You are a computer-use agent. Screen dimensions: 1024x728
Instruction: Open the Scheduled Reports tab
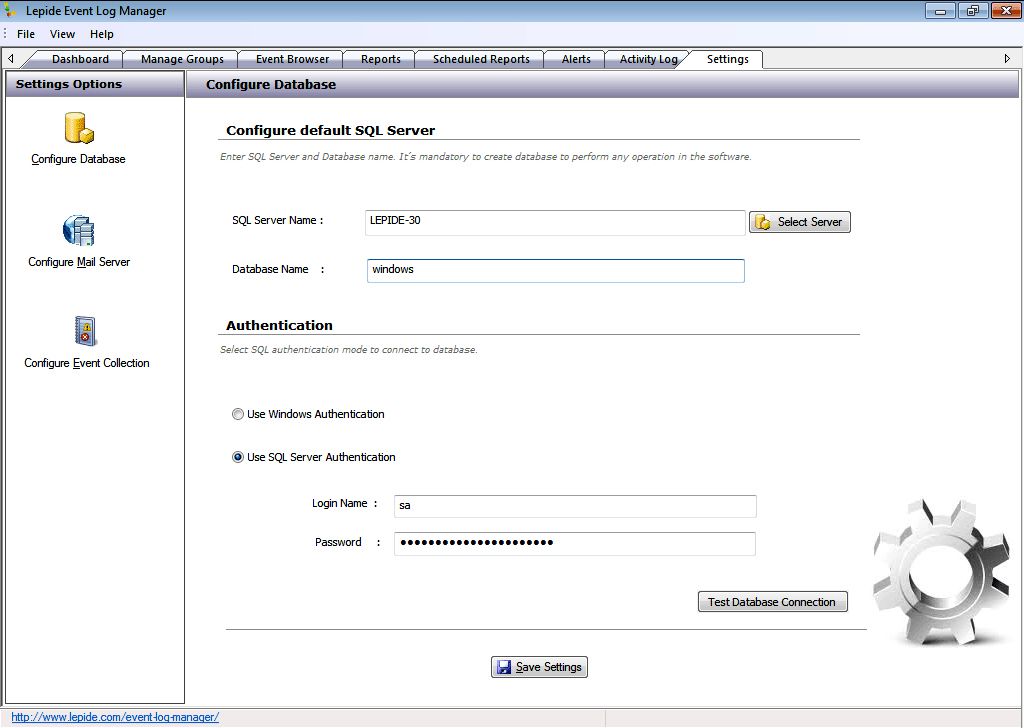pos(481,59)
